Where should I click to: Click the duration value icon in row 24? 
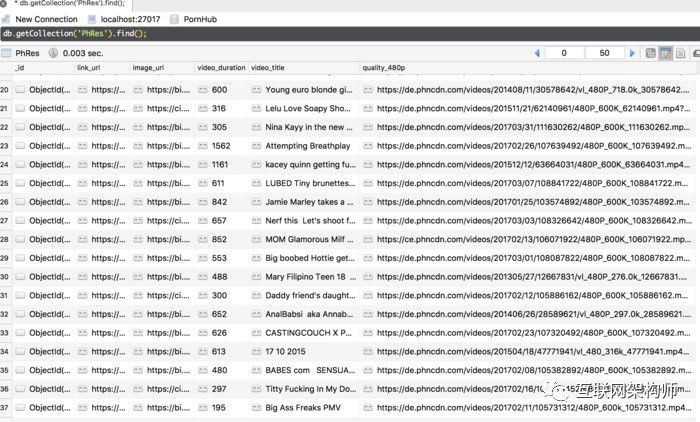click(x=203, y=165)
